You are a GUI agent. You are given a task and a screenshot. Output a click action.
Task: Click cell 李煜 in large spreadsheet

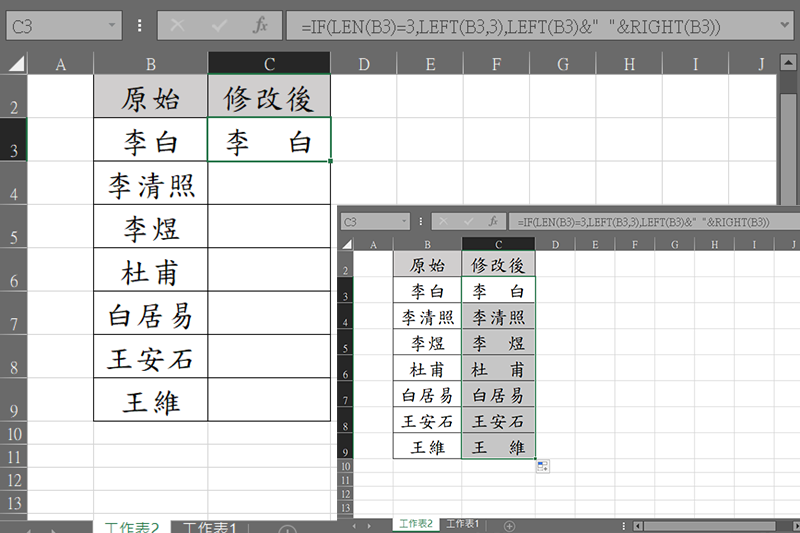pyautogui.click(x=151, y=226)
